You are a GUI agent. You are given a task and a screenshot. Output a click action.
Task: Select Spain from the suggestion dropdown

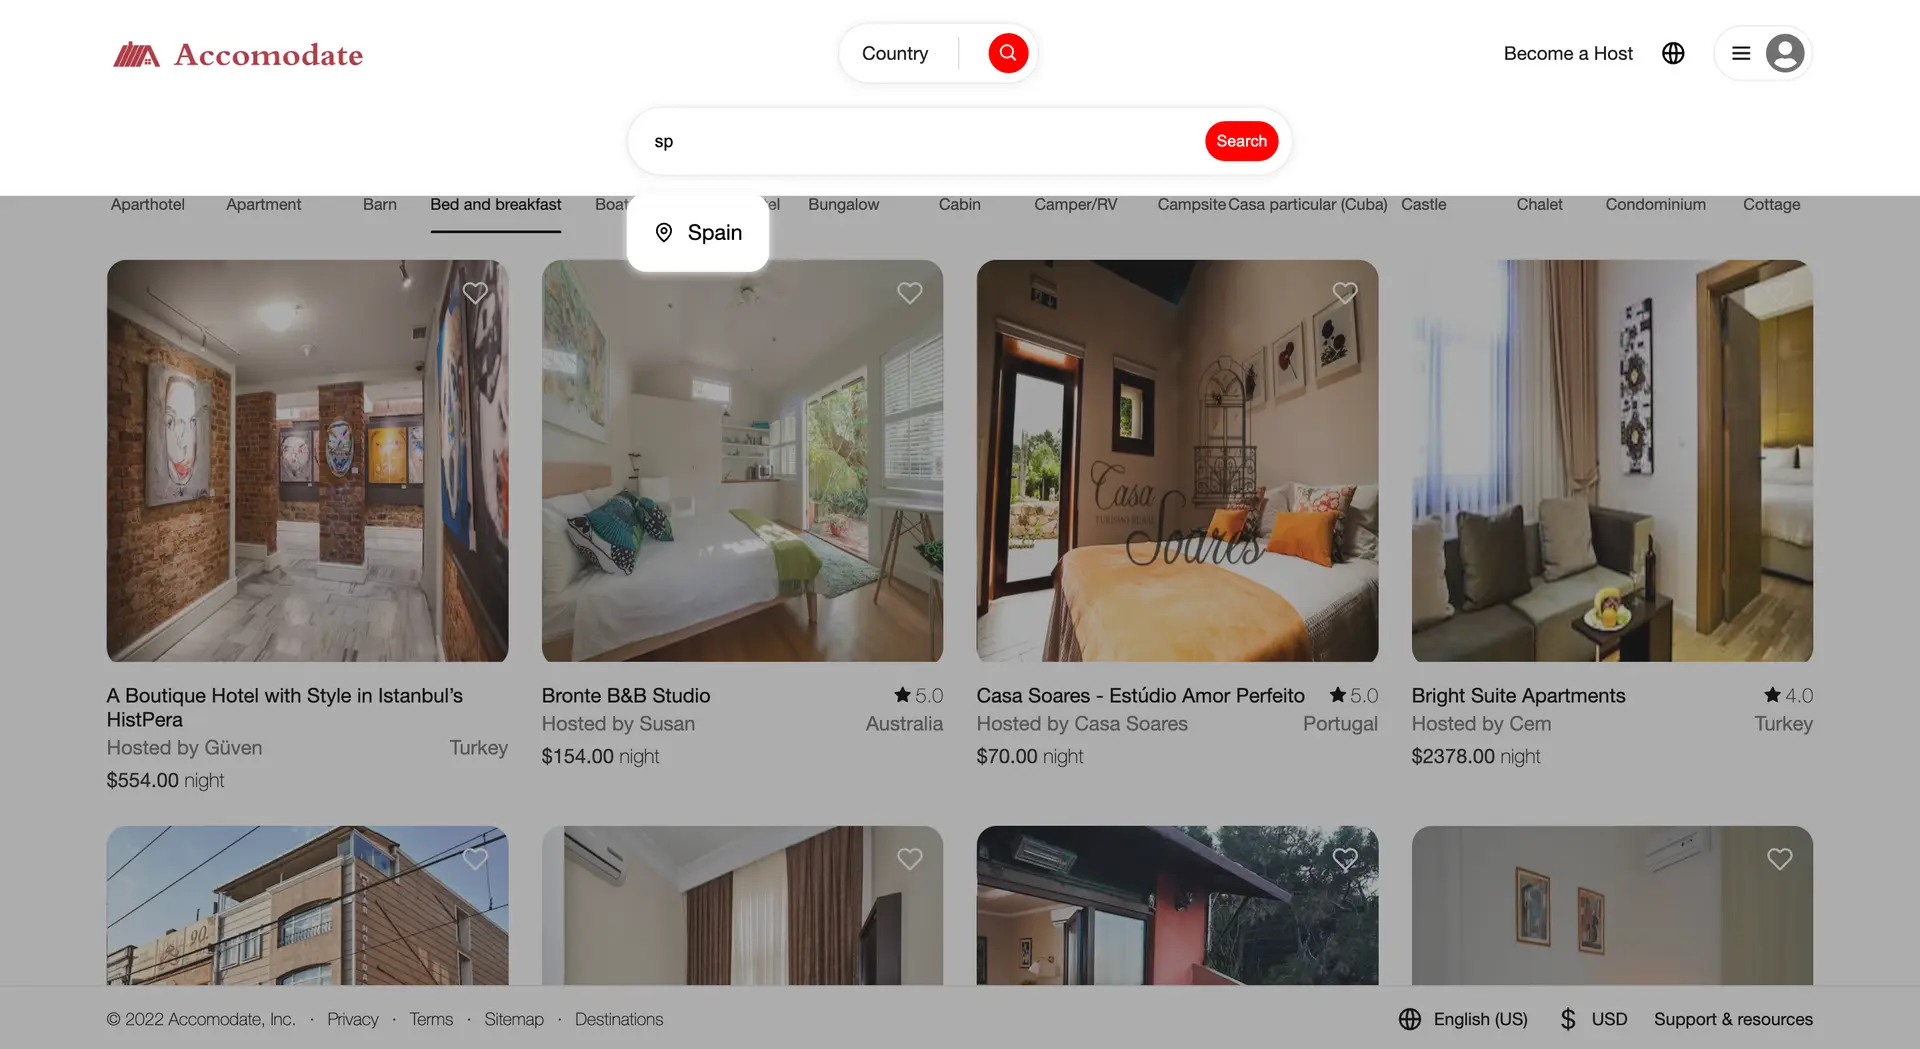698,232
